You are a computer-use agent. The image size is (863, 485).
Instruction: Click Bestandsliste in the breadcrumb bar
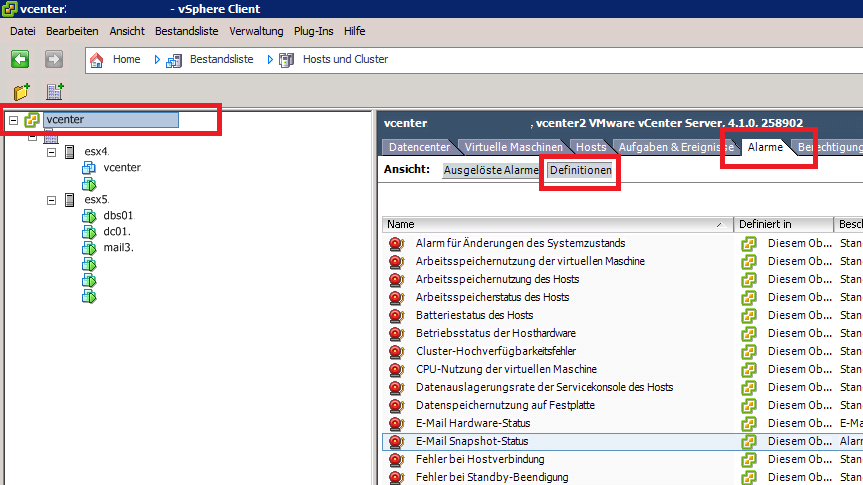coord(224,60)
